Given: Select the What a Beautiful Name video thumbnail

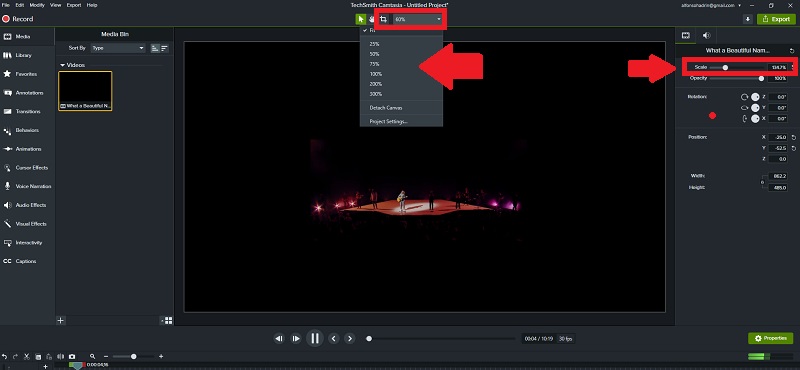Looking at the screenshot, I should click(85, 91).
